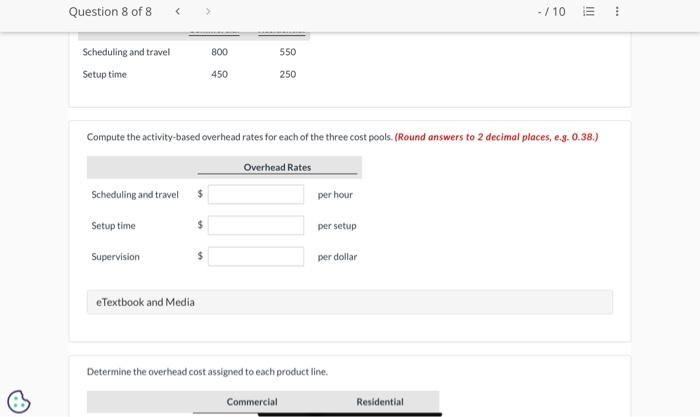Click 'Setup time' label beside the rate field
Viewport: 700px width, 417px height.
pos(113,226)
